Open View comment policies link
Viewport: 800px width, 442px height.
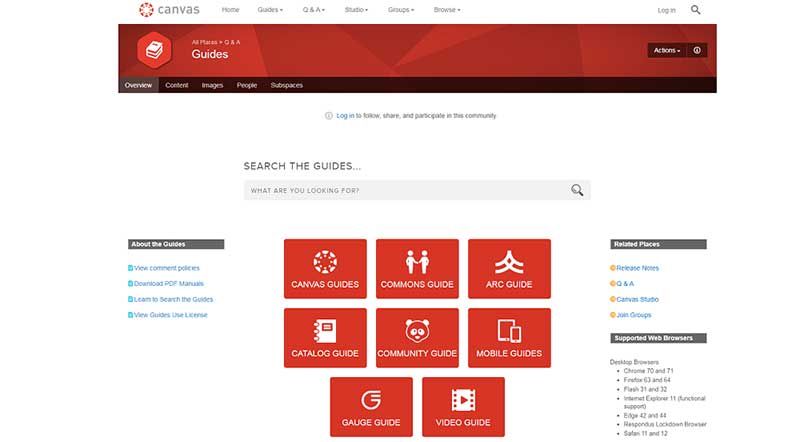tap(167, 268)
